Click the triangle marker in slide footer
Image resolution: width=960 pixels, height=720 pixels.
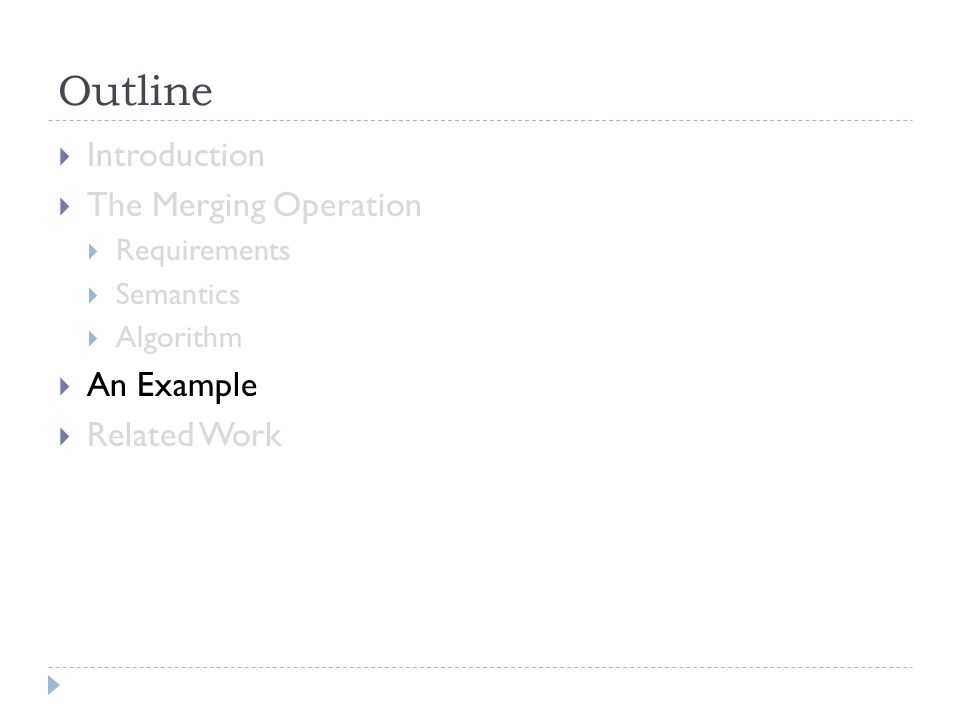[54, 685]
